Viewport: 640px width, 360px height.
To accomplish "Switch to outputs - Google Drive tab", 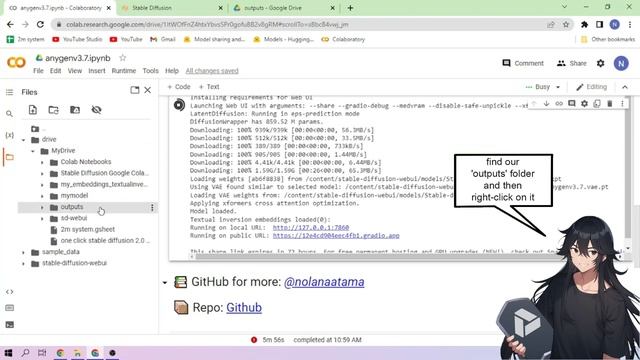I will coord(284,8).
